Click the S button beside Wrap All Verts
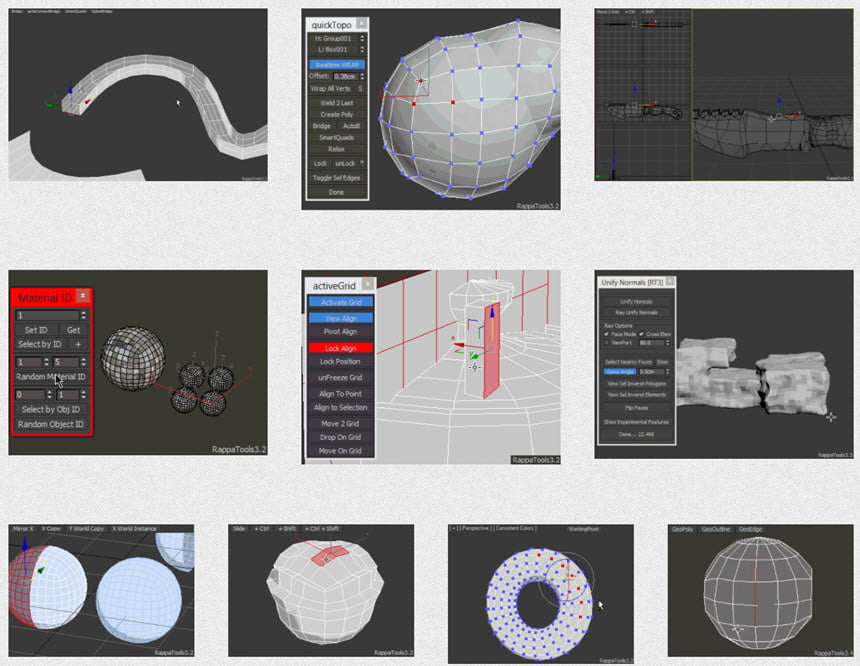 360,88
